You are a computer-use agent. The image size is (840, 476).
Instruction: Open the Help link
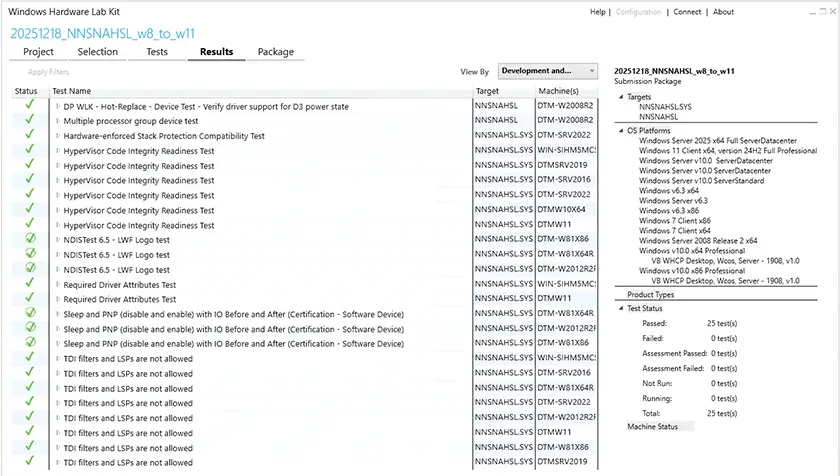pyautogui.click(x=598, y=12)
